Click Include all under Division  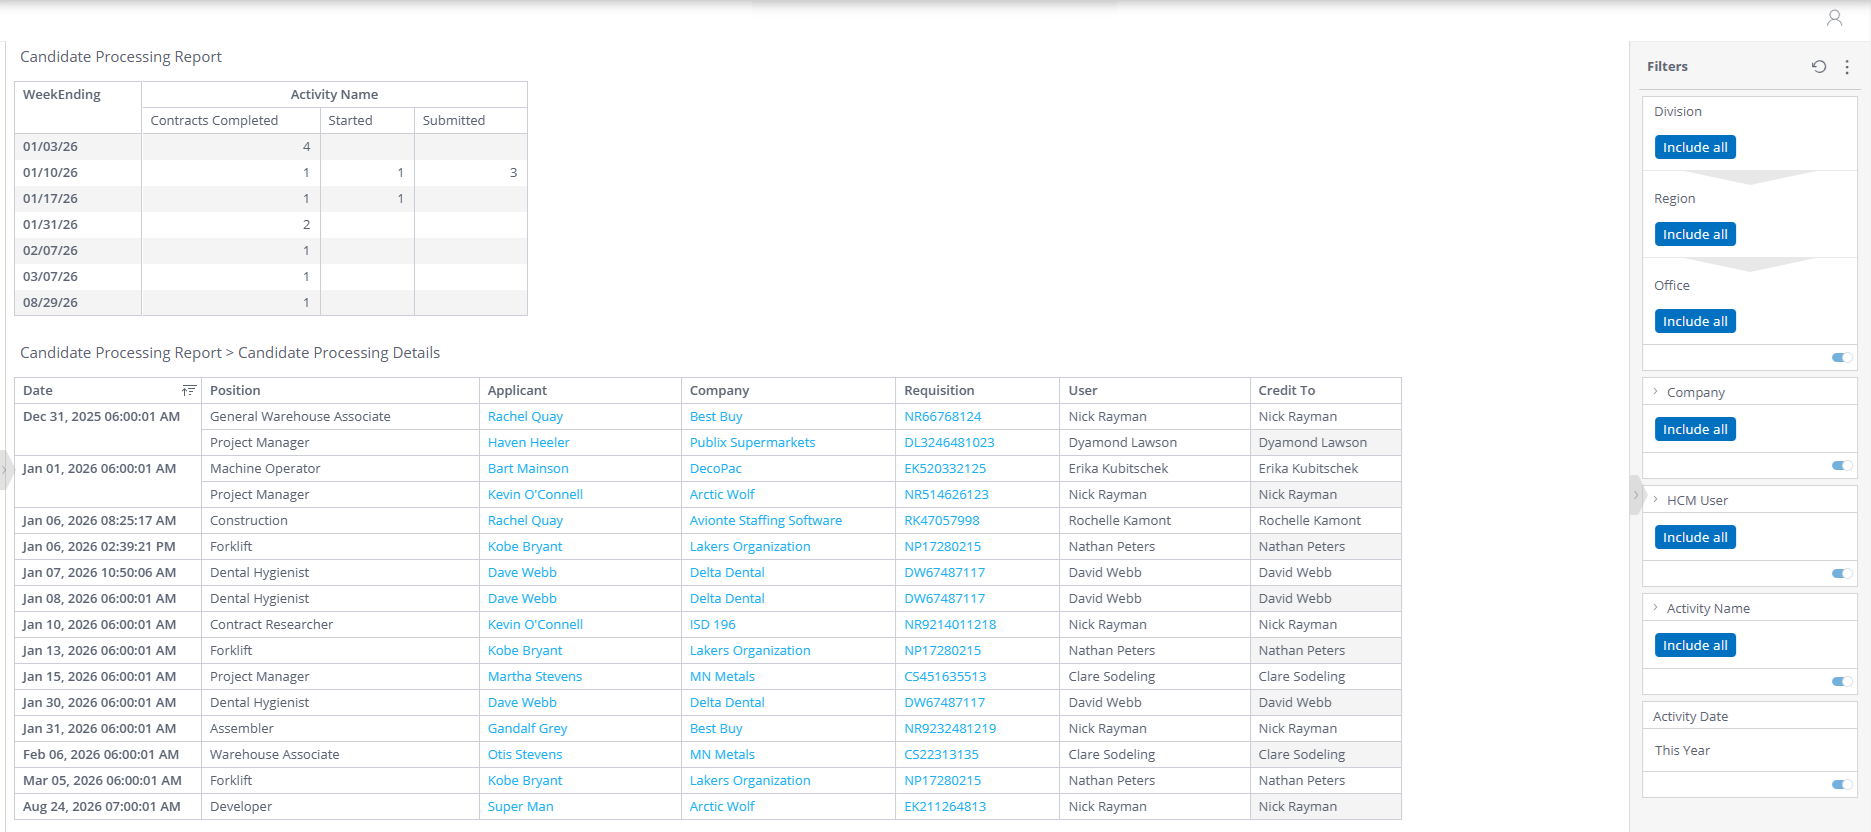coord(1695,147)
